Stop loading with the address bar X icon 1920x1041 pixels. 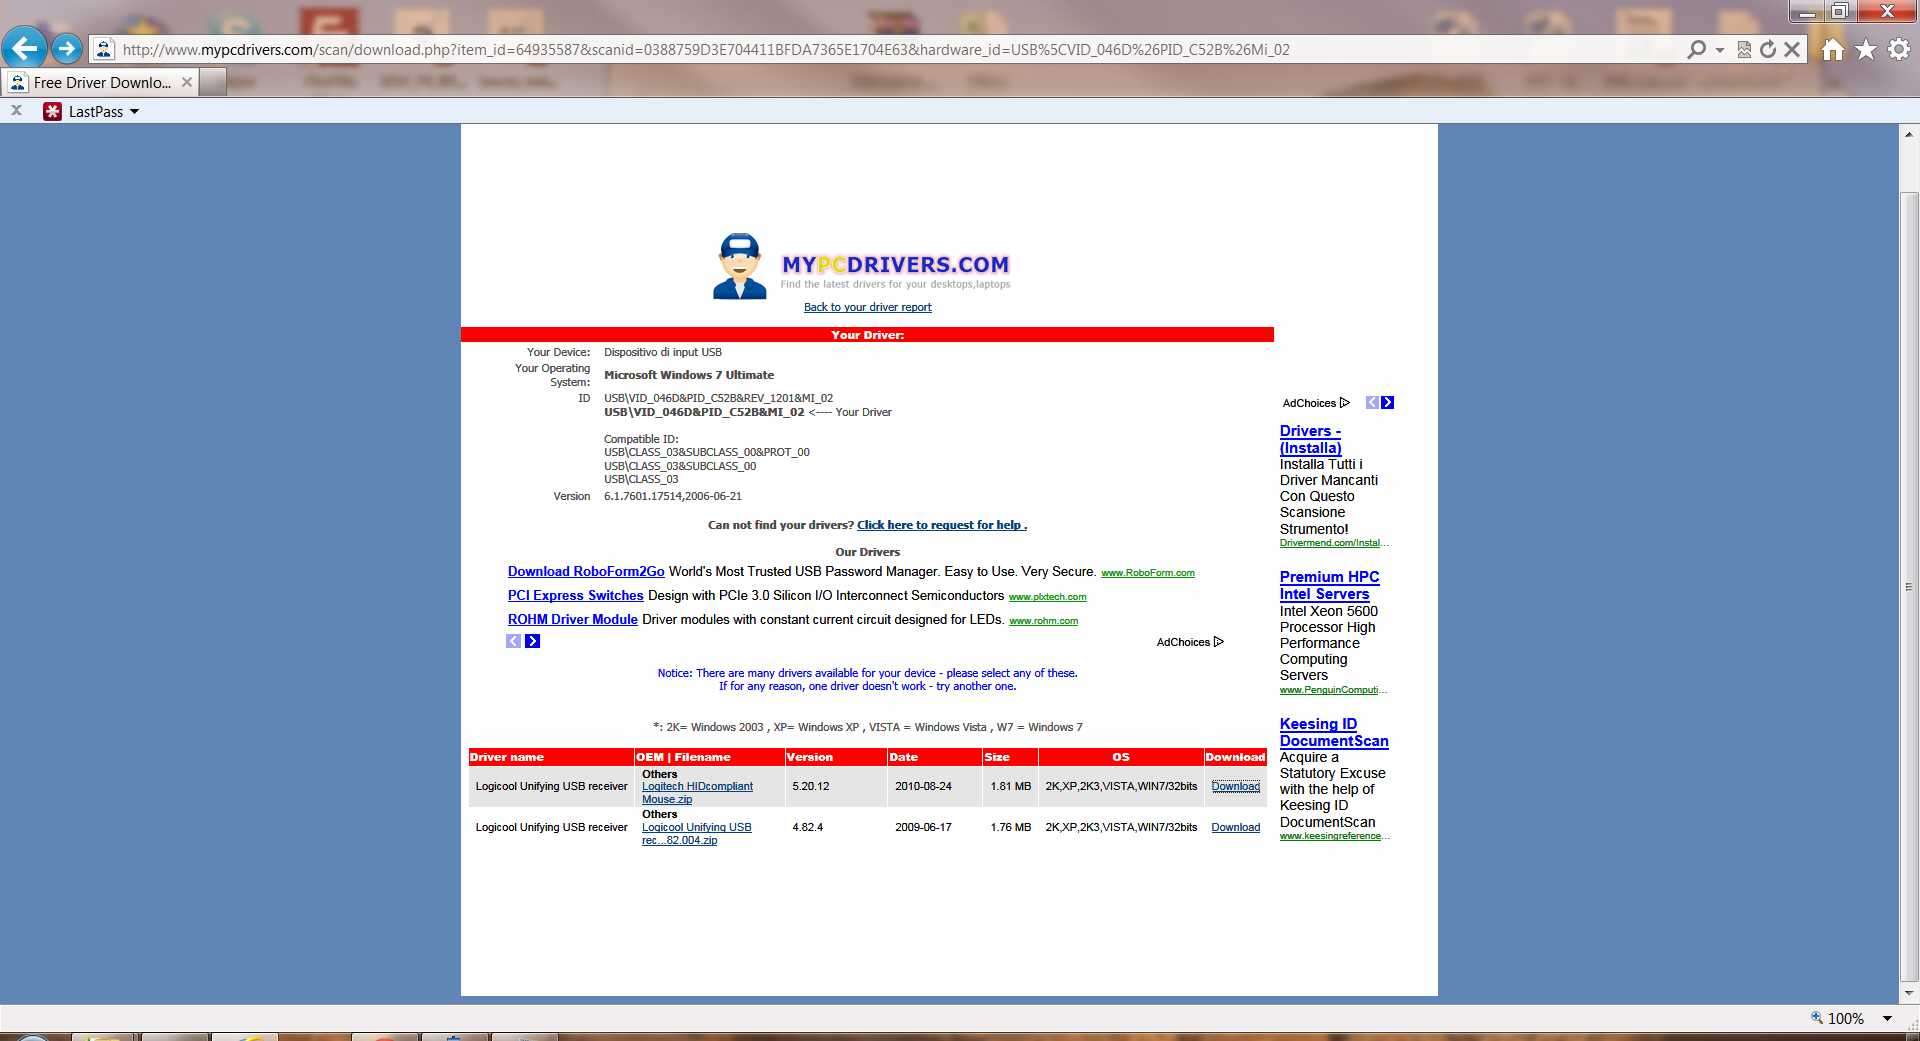pyautogui.click(x=1792, y=49)
